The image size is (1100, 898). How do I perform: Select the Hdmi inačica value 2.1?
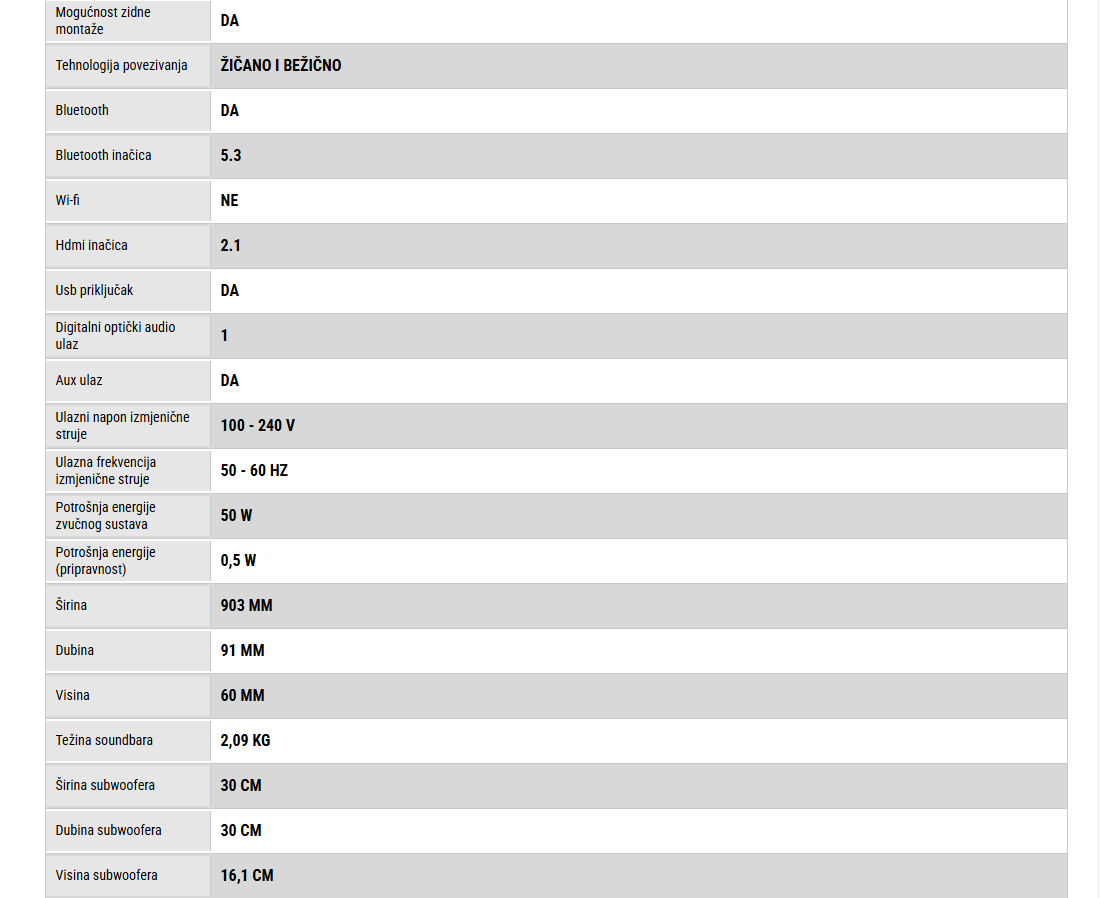click(x=230, y=245)
